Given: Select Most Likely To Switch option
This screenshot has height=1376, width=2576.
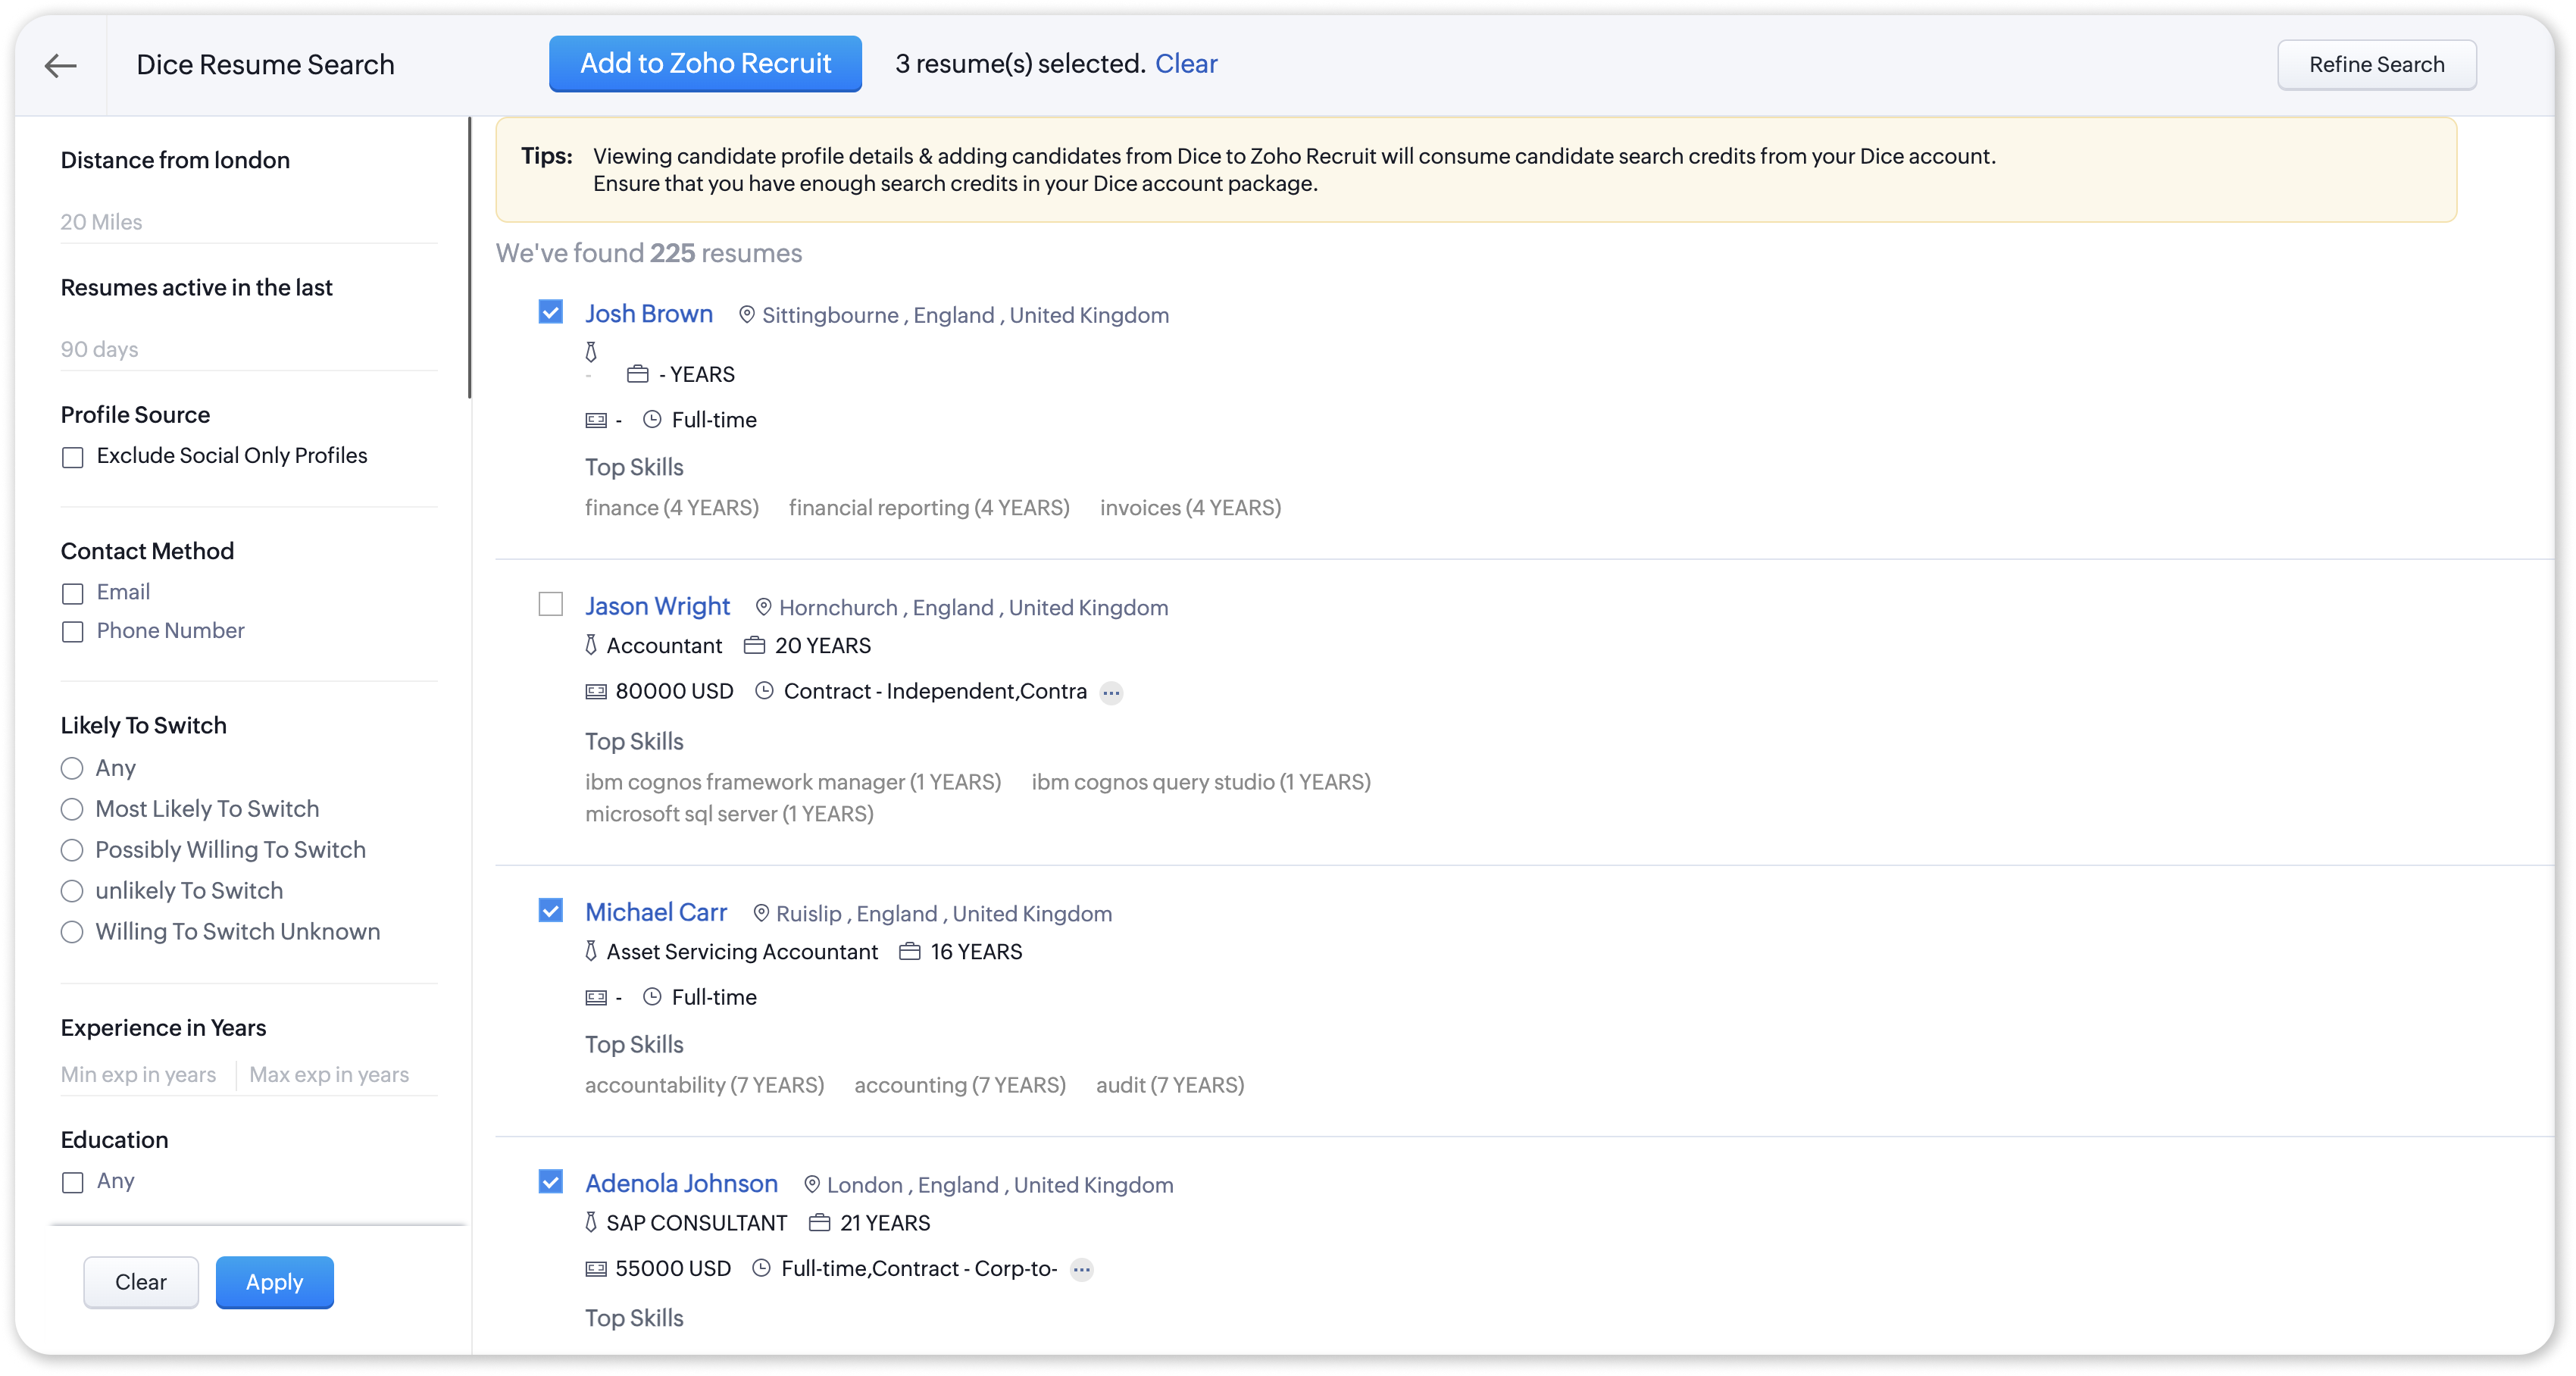Looking at the screenshot, I should coord(72,809).
